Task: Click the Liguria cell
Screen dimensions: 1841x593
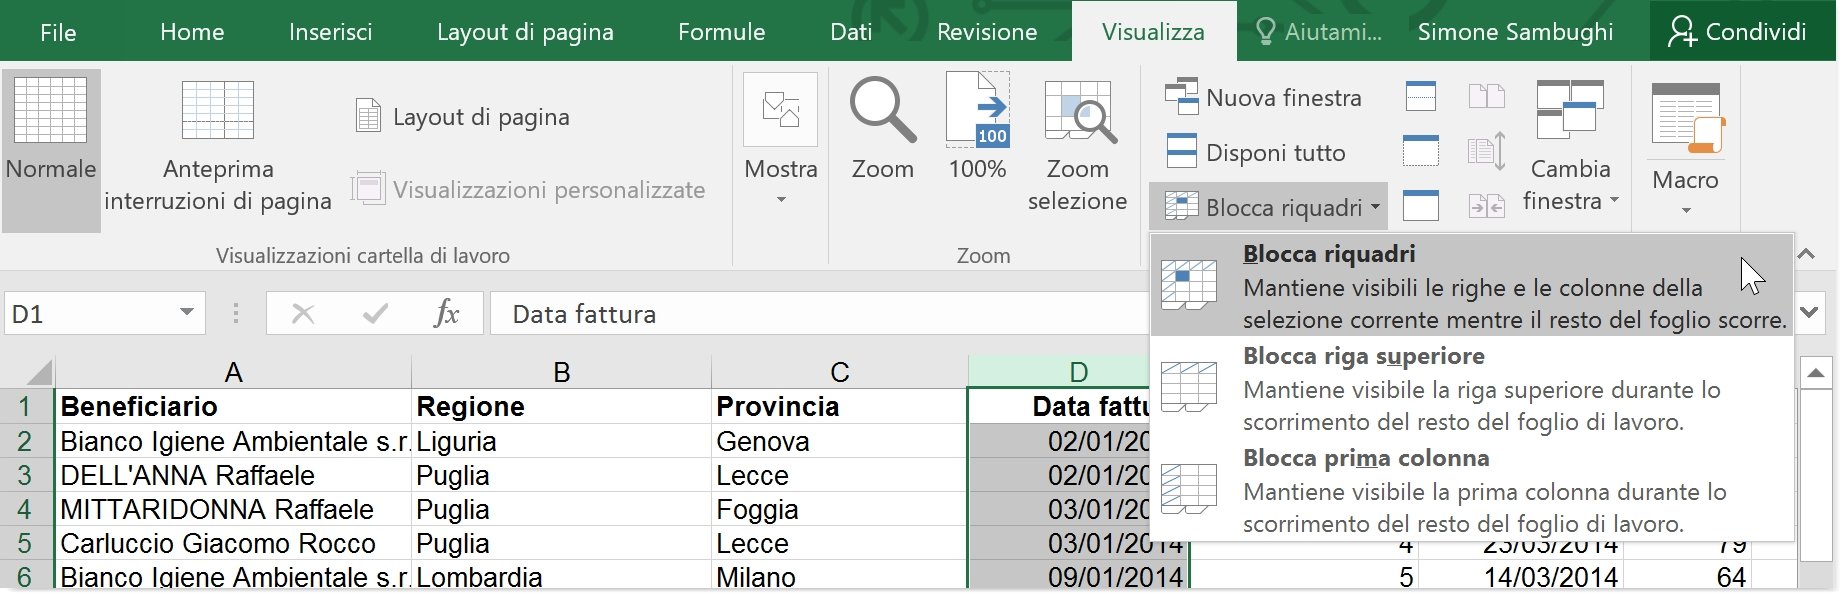Action: pyautogui.click(x=561, y=441)
